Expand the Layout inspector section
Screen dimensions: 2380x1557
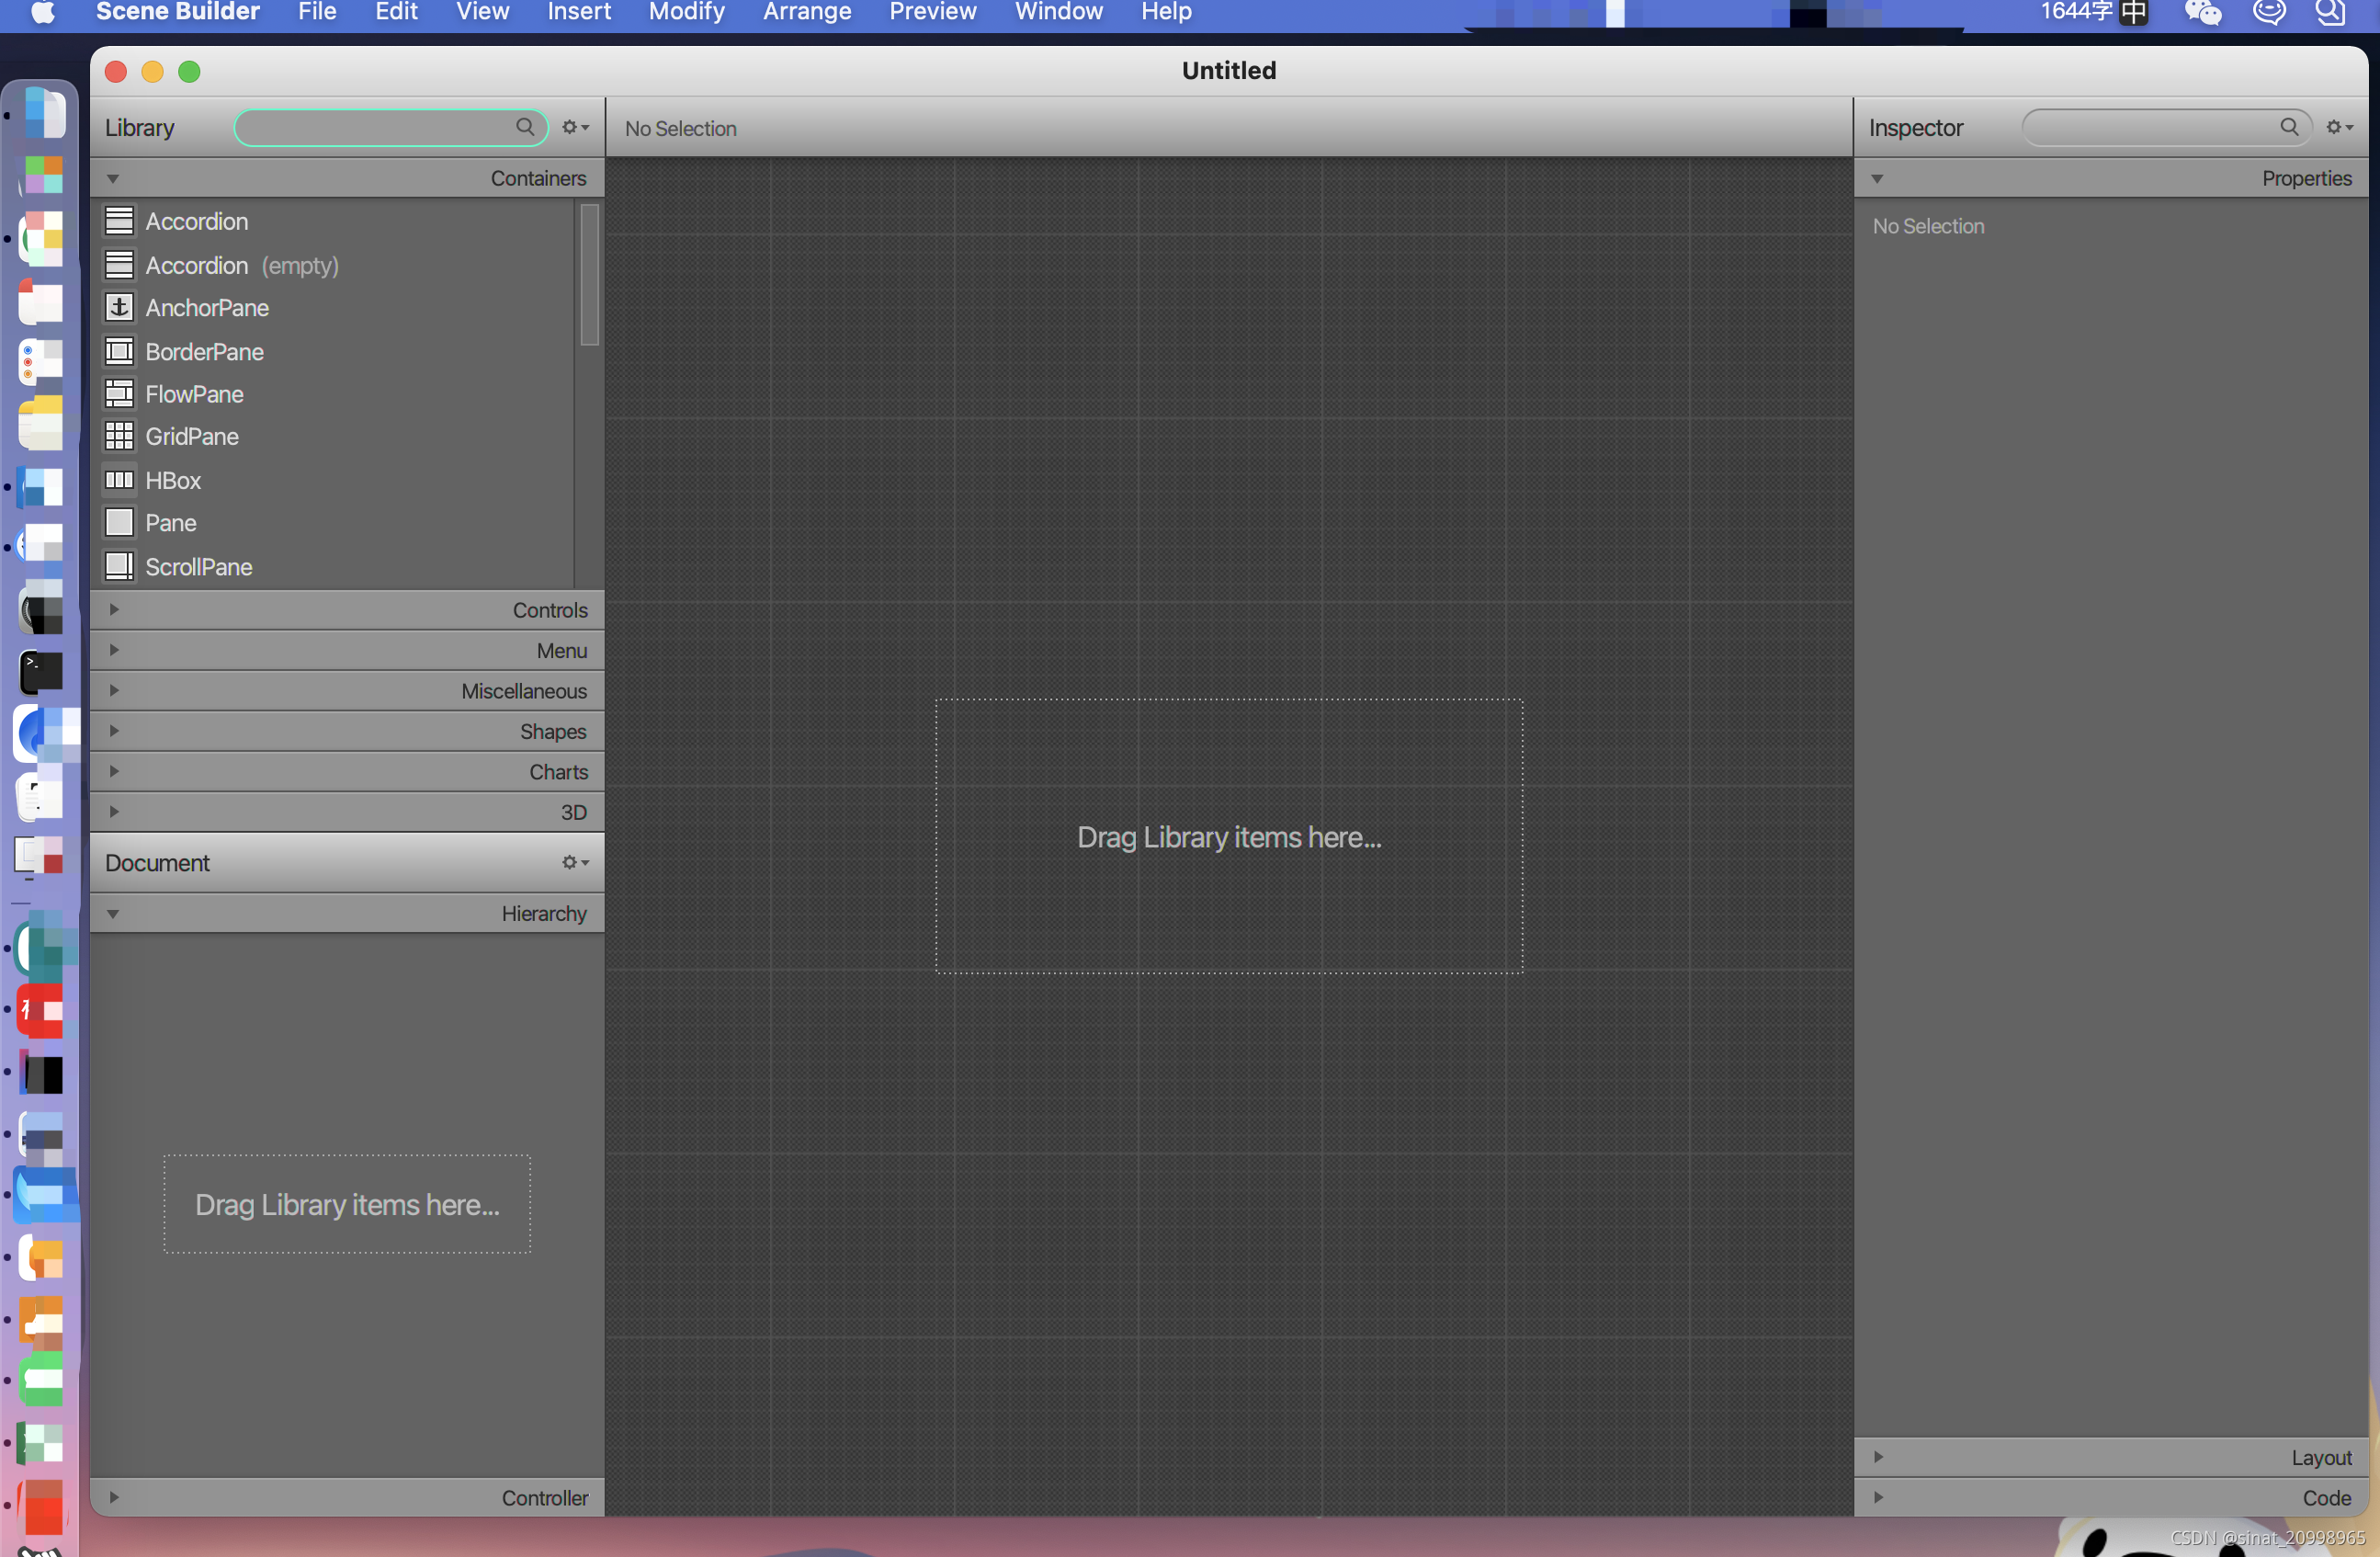(1878, 1457)
